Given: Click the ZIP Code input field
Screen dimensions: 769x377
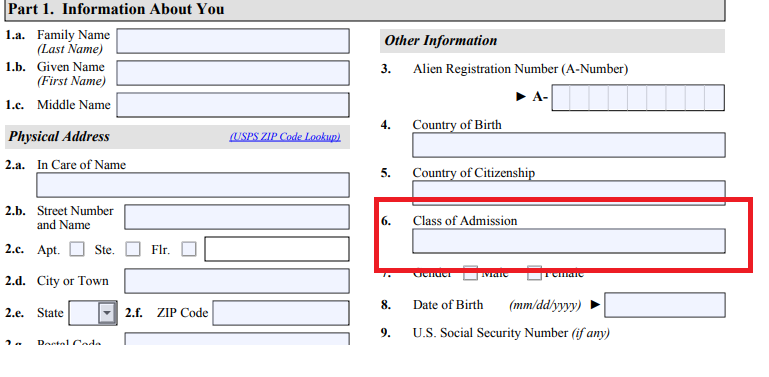Looking at the screenshot, I should click(281, 313).
